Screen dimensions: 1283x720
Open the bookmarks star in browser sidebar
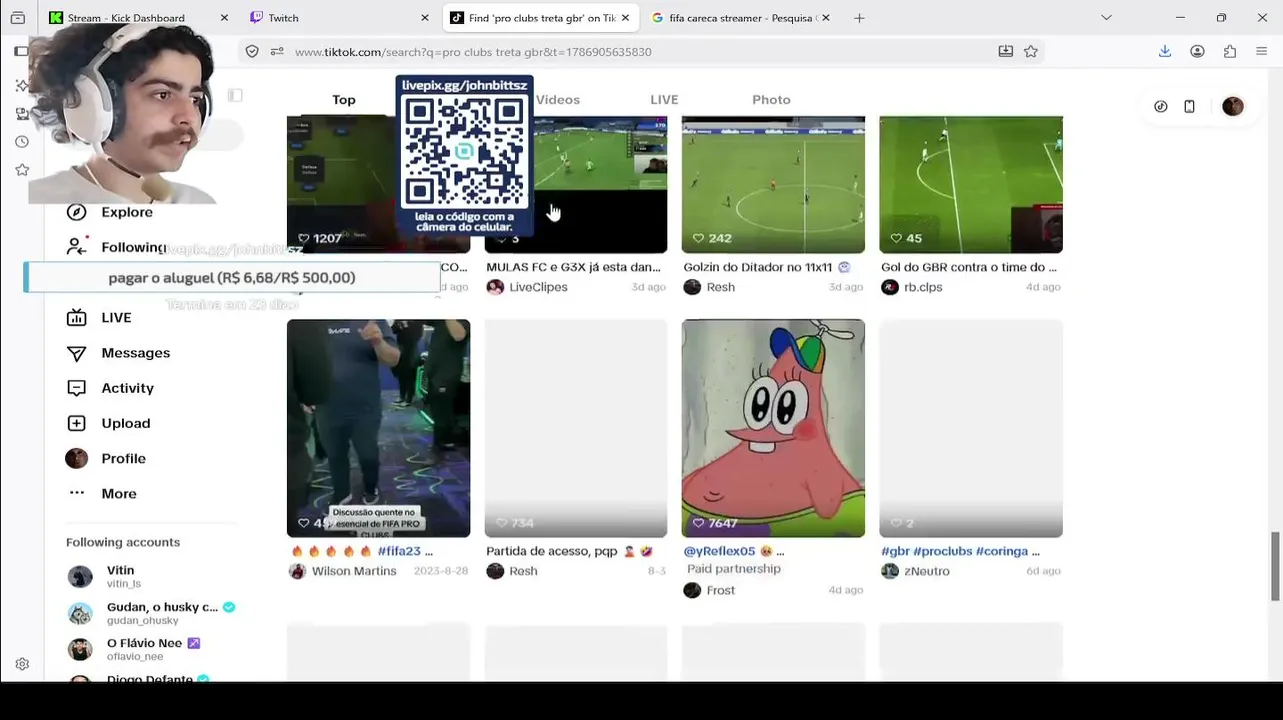[22, 170]
